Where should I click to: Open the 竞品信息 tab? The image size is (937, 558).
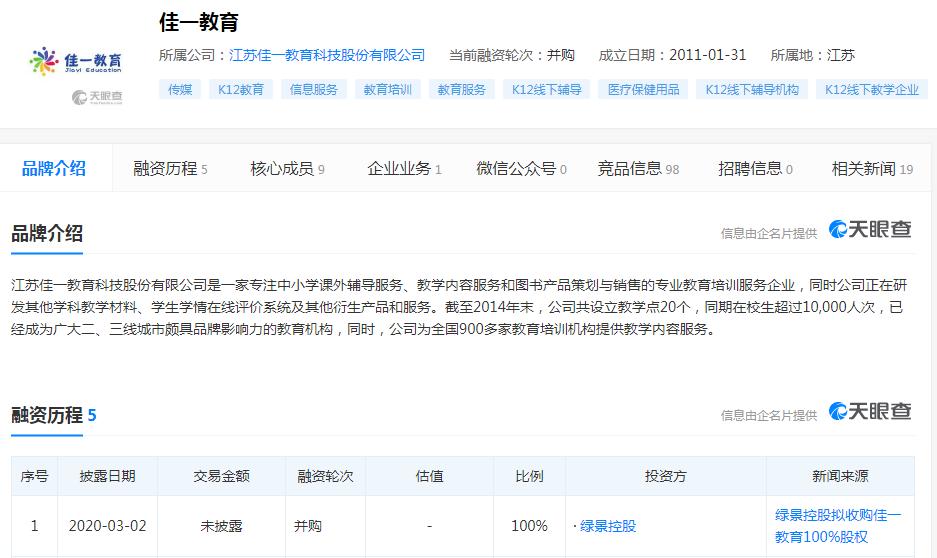(x=638, y=169)
